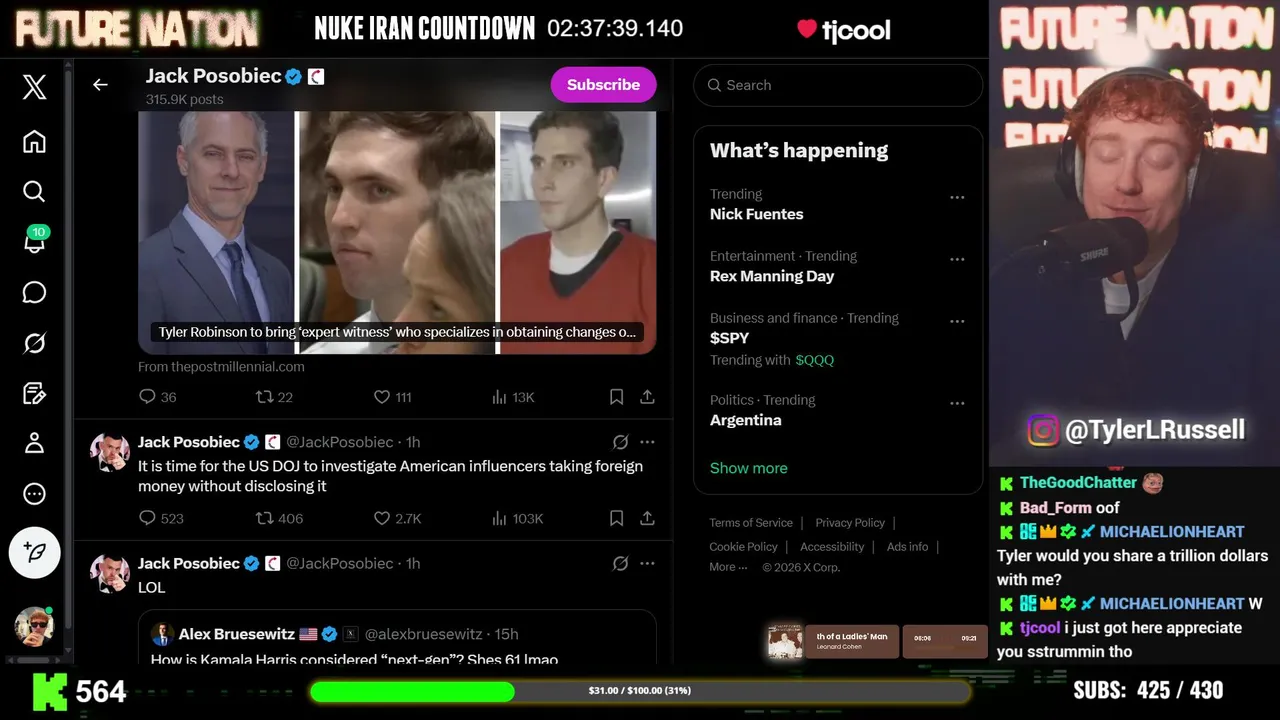The height and width of the screenshot is (720, 1280).
Task: Open Messages chat bubble icon in sidebar
Action: [x=34, y=292]
